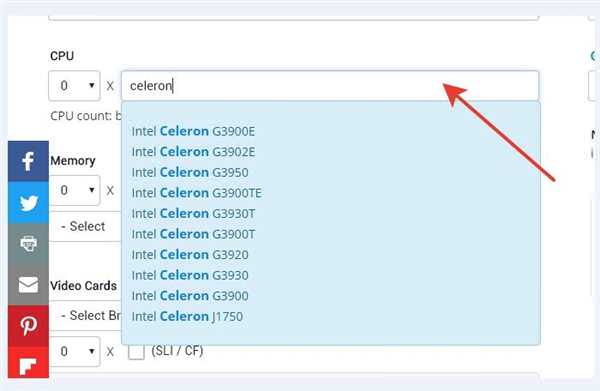Open the video card count dropdown
The image size is (600, 391).
coord(74,351)
